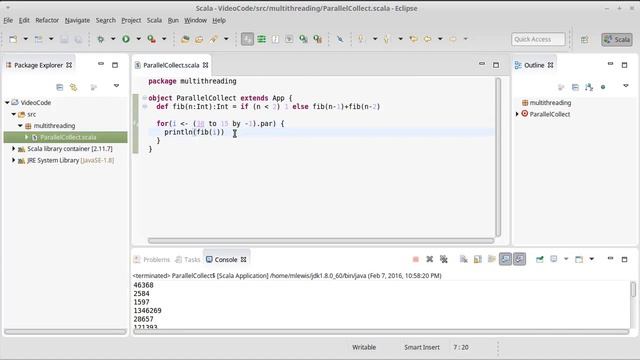Click the green dot icon in Outline toolbar
Viewport: 640px width, 360px height.
pyautogui.click(x=603, y=87)
